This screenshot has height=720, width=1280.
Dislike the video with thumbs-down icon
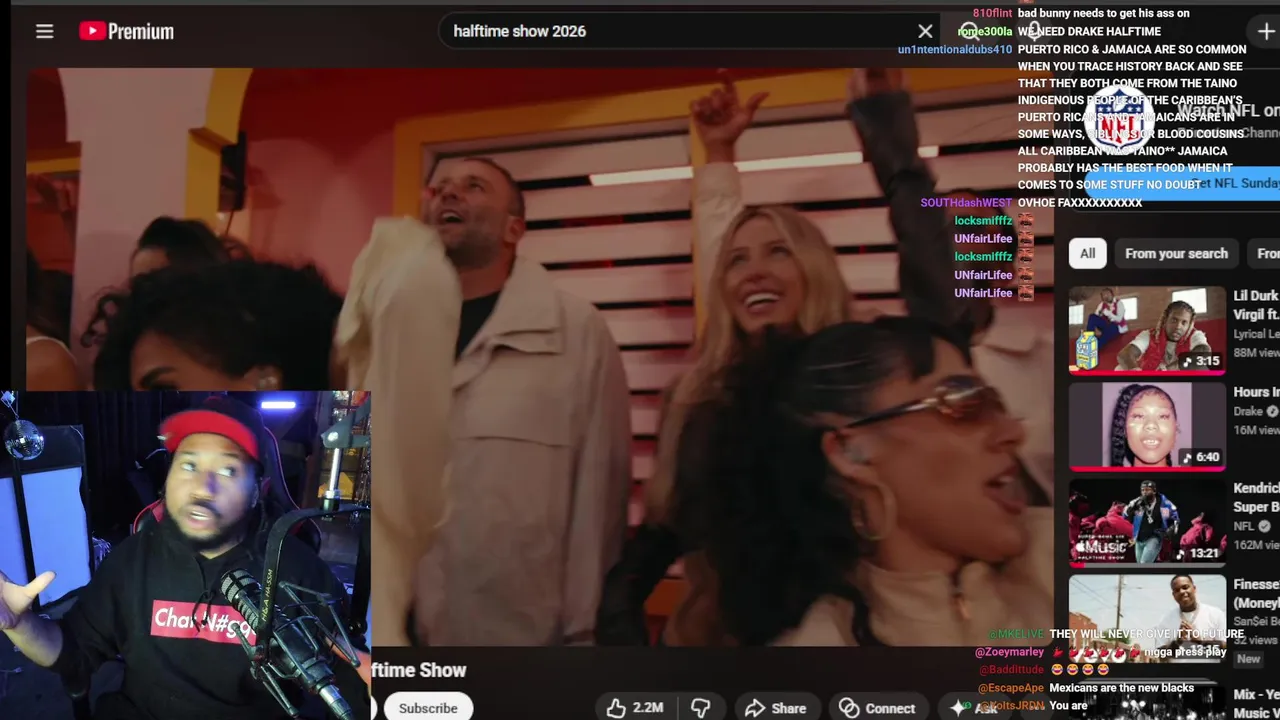[x=701, y=708]
